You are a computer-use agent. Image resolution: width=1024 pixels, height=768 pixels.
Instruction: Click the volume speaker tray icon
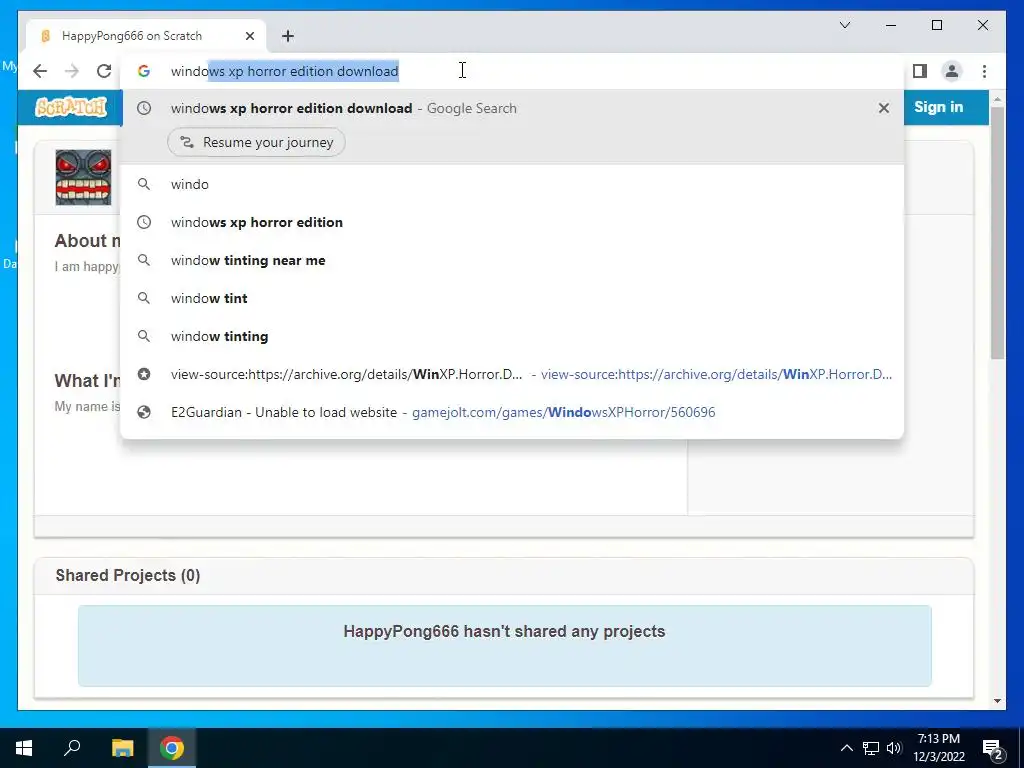coord(894,748)
